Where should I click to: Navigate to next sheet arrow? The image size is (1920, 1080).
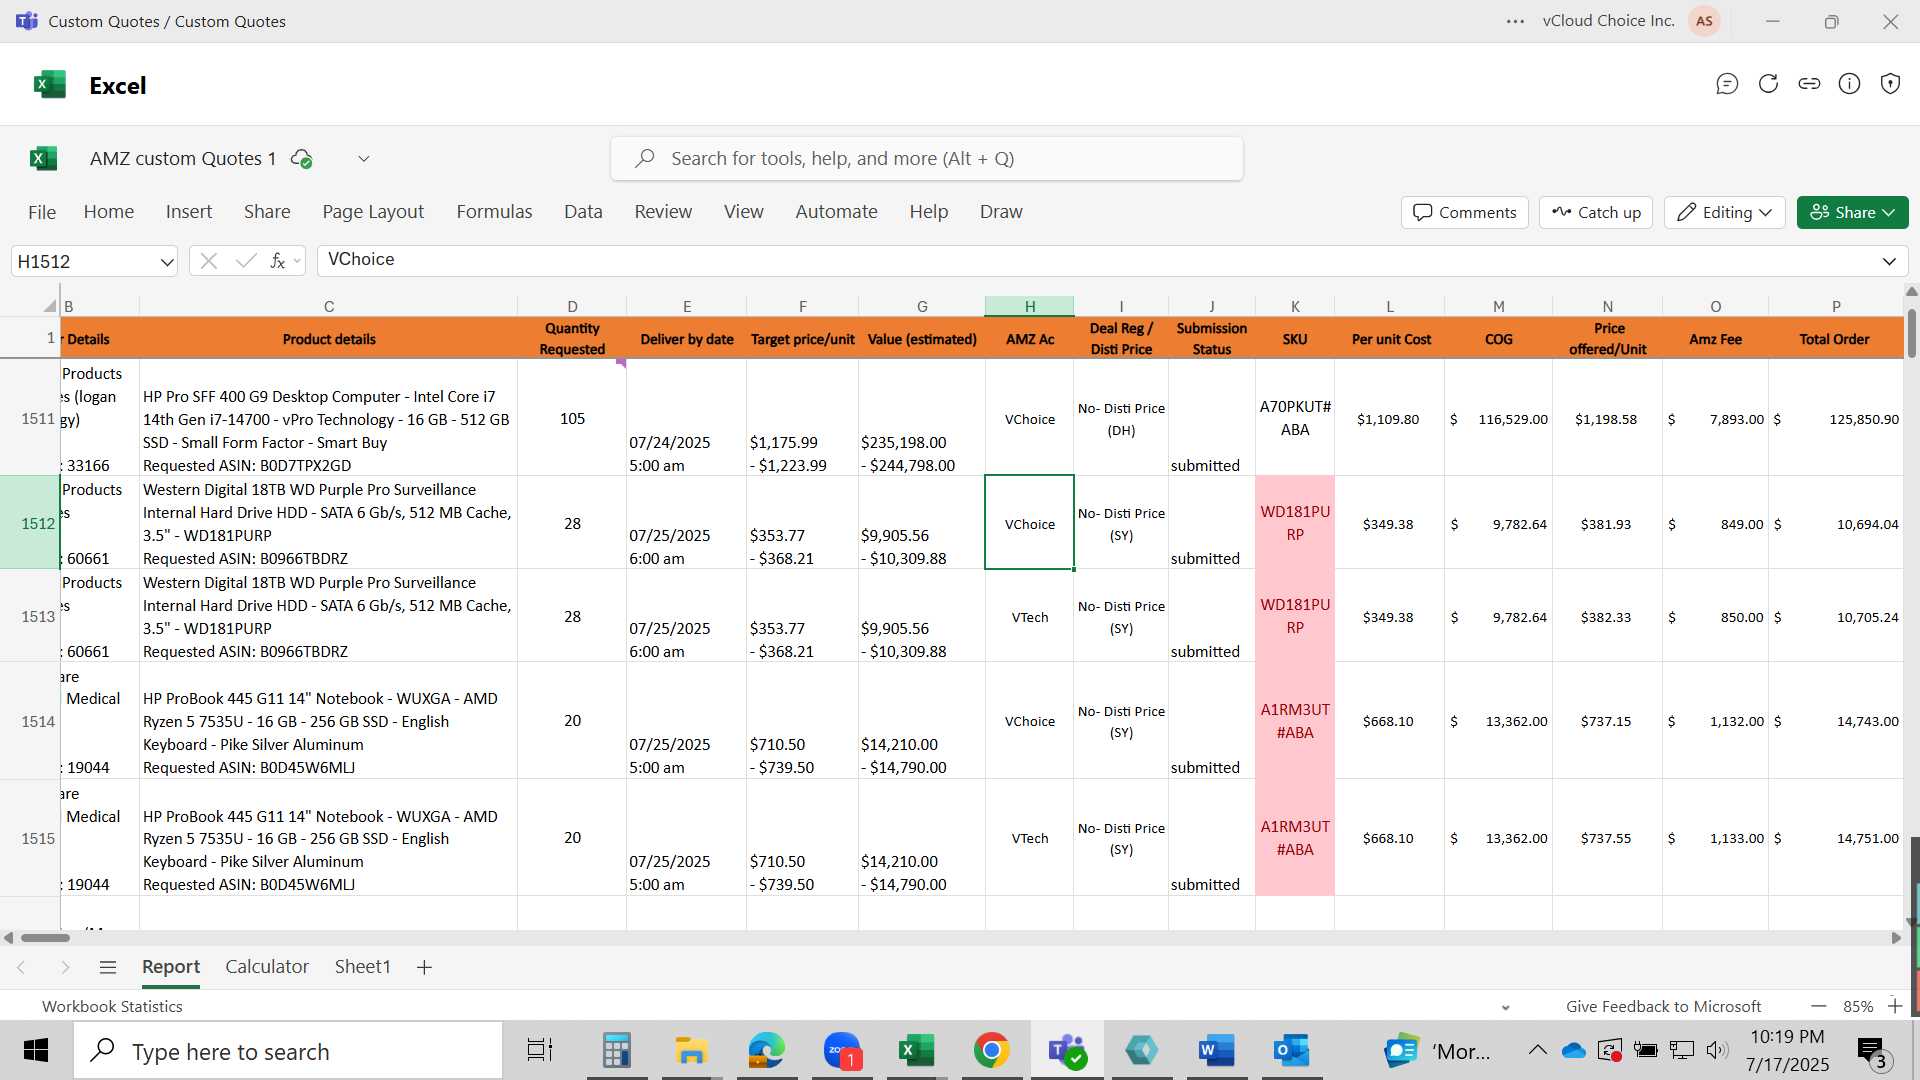[x=65, y=967]
